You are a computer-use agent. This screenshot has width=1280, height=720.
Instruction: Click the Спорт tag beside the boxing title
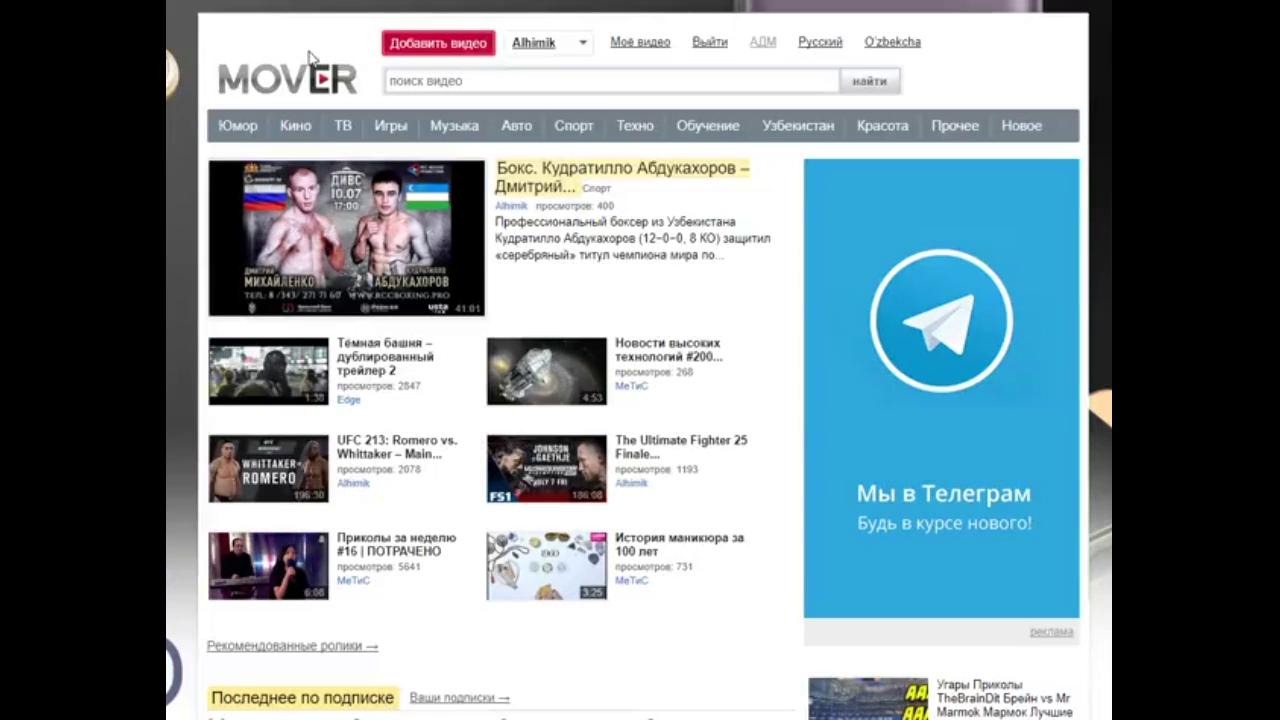[596, 189]
